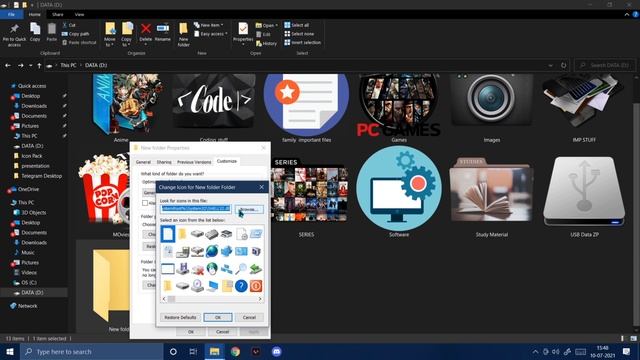Open the New item dropdown in the ribbon

coord(209,25)
